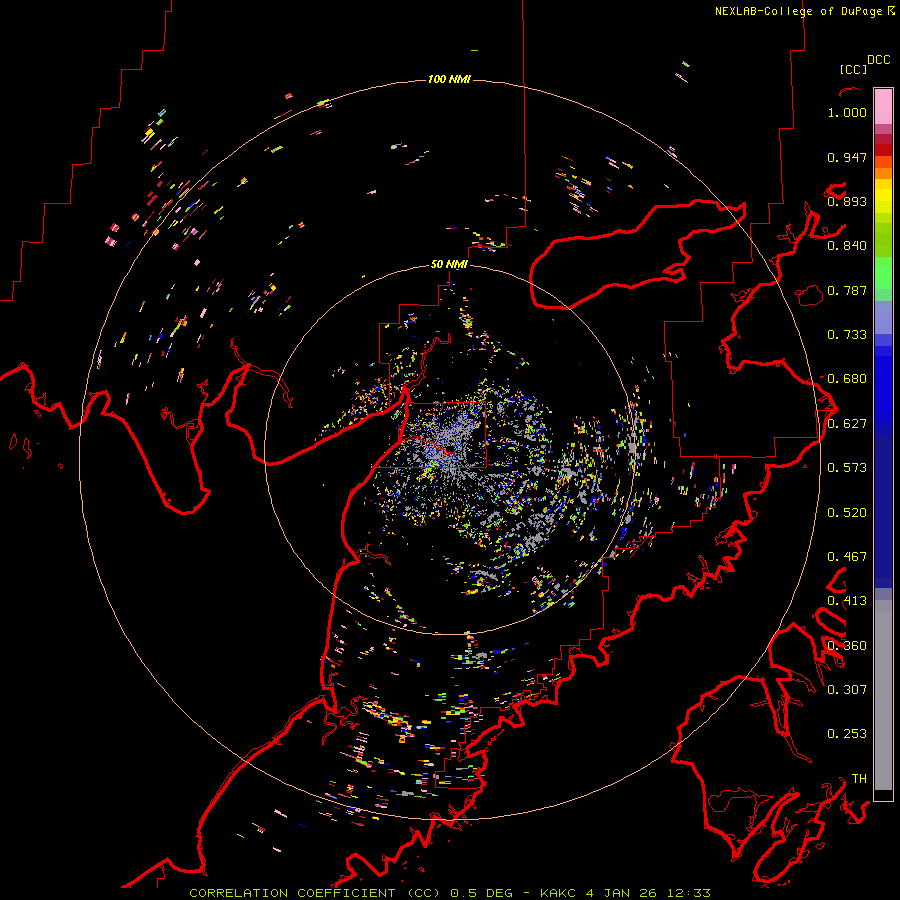Click the 0.467 legend value
Viewport: 900px width, 900px height.
pos(847,557)
